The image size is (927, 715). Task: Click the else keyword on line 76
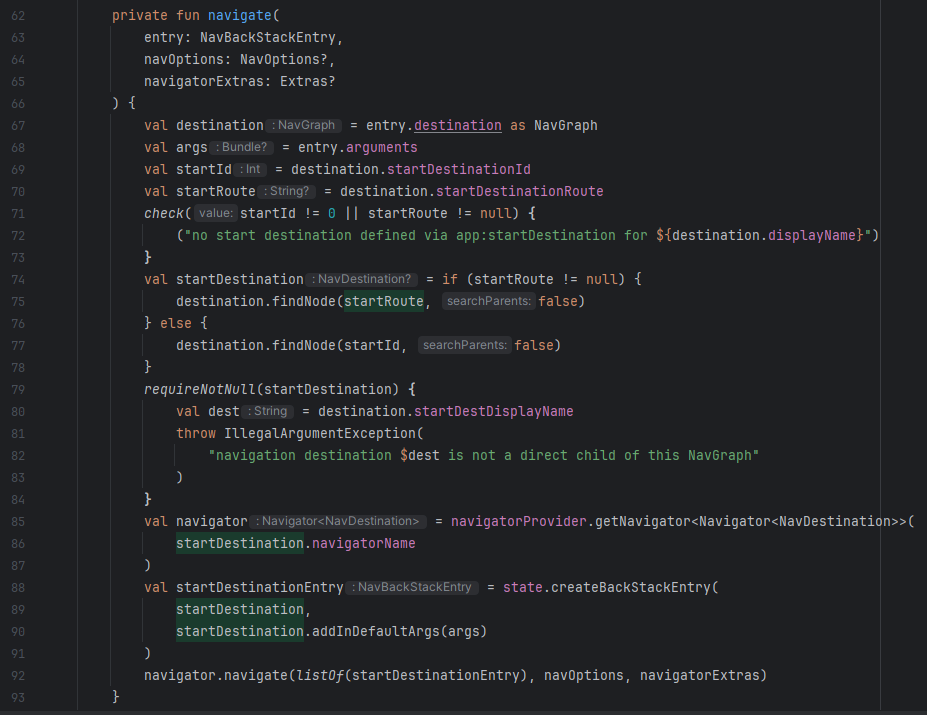coord(176,323)
